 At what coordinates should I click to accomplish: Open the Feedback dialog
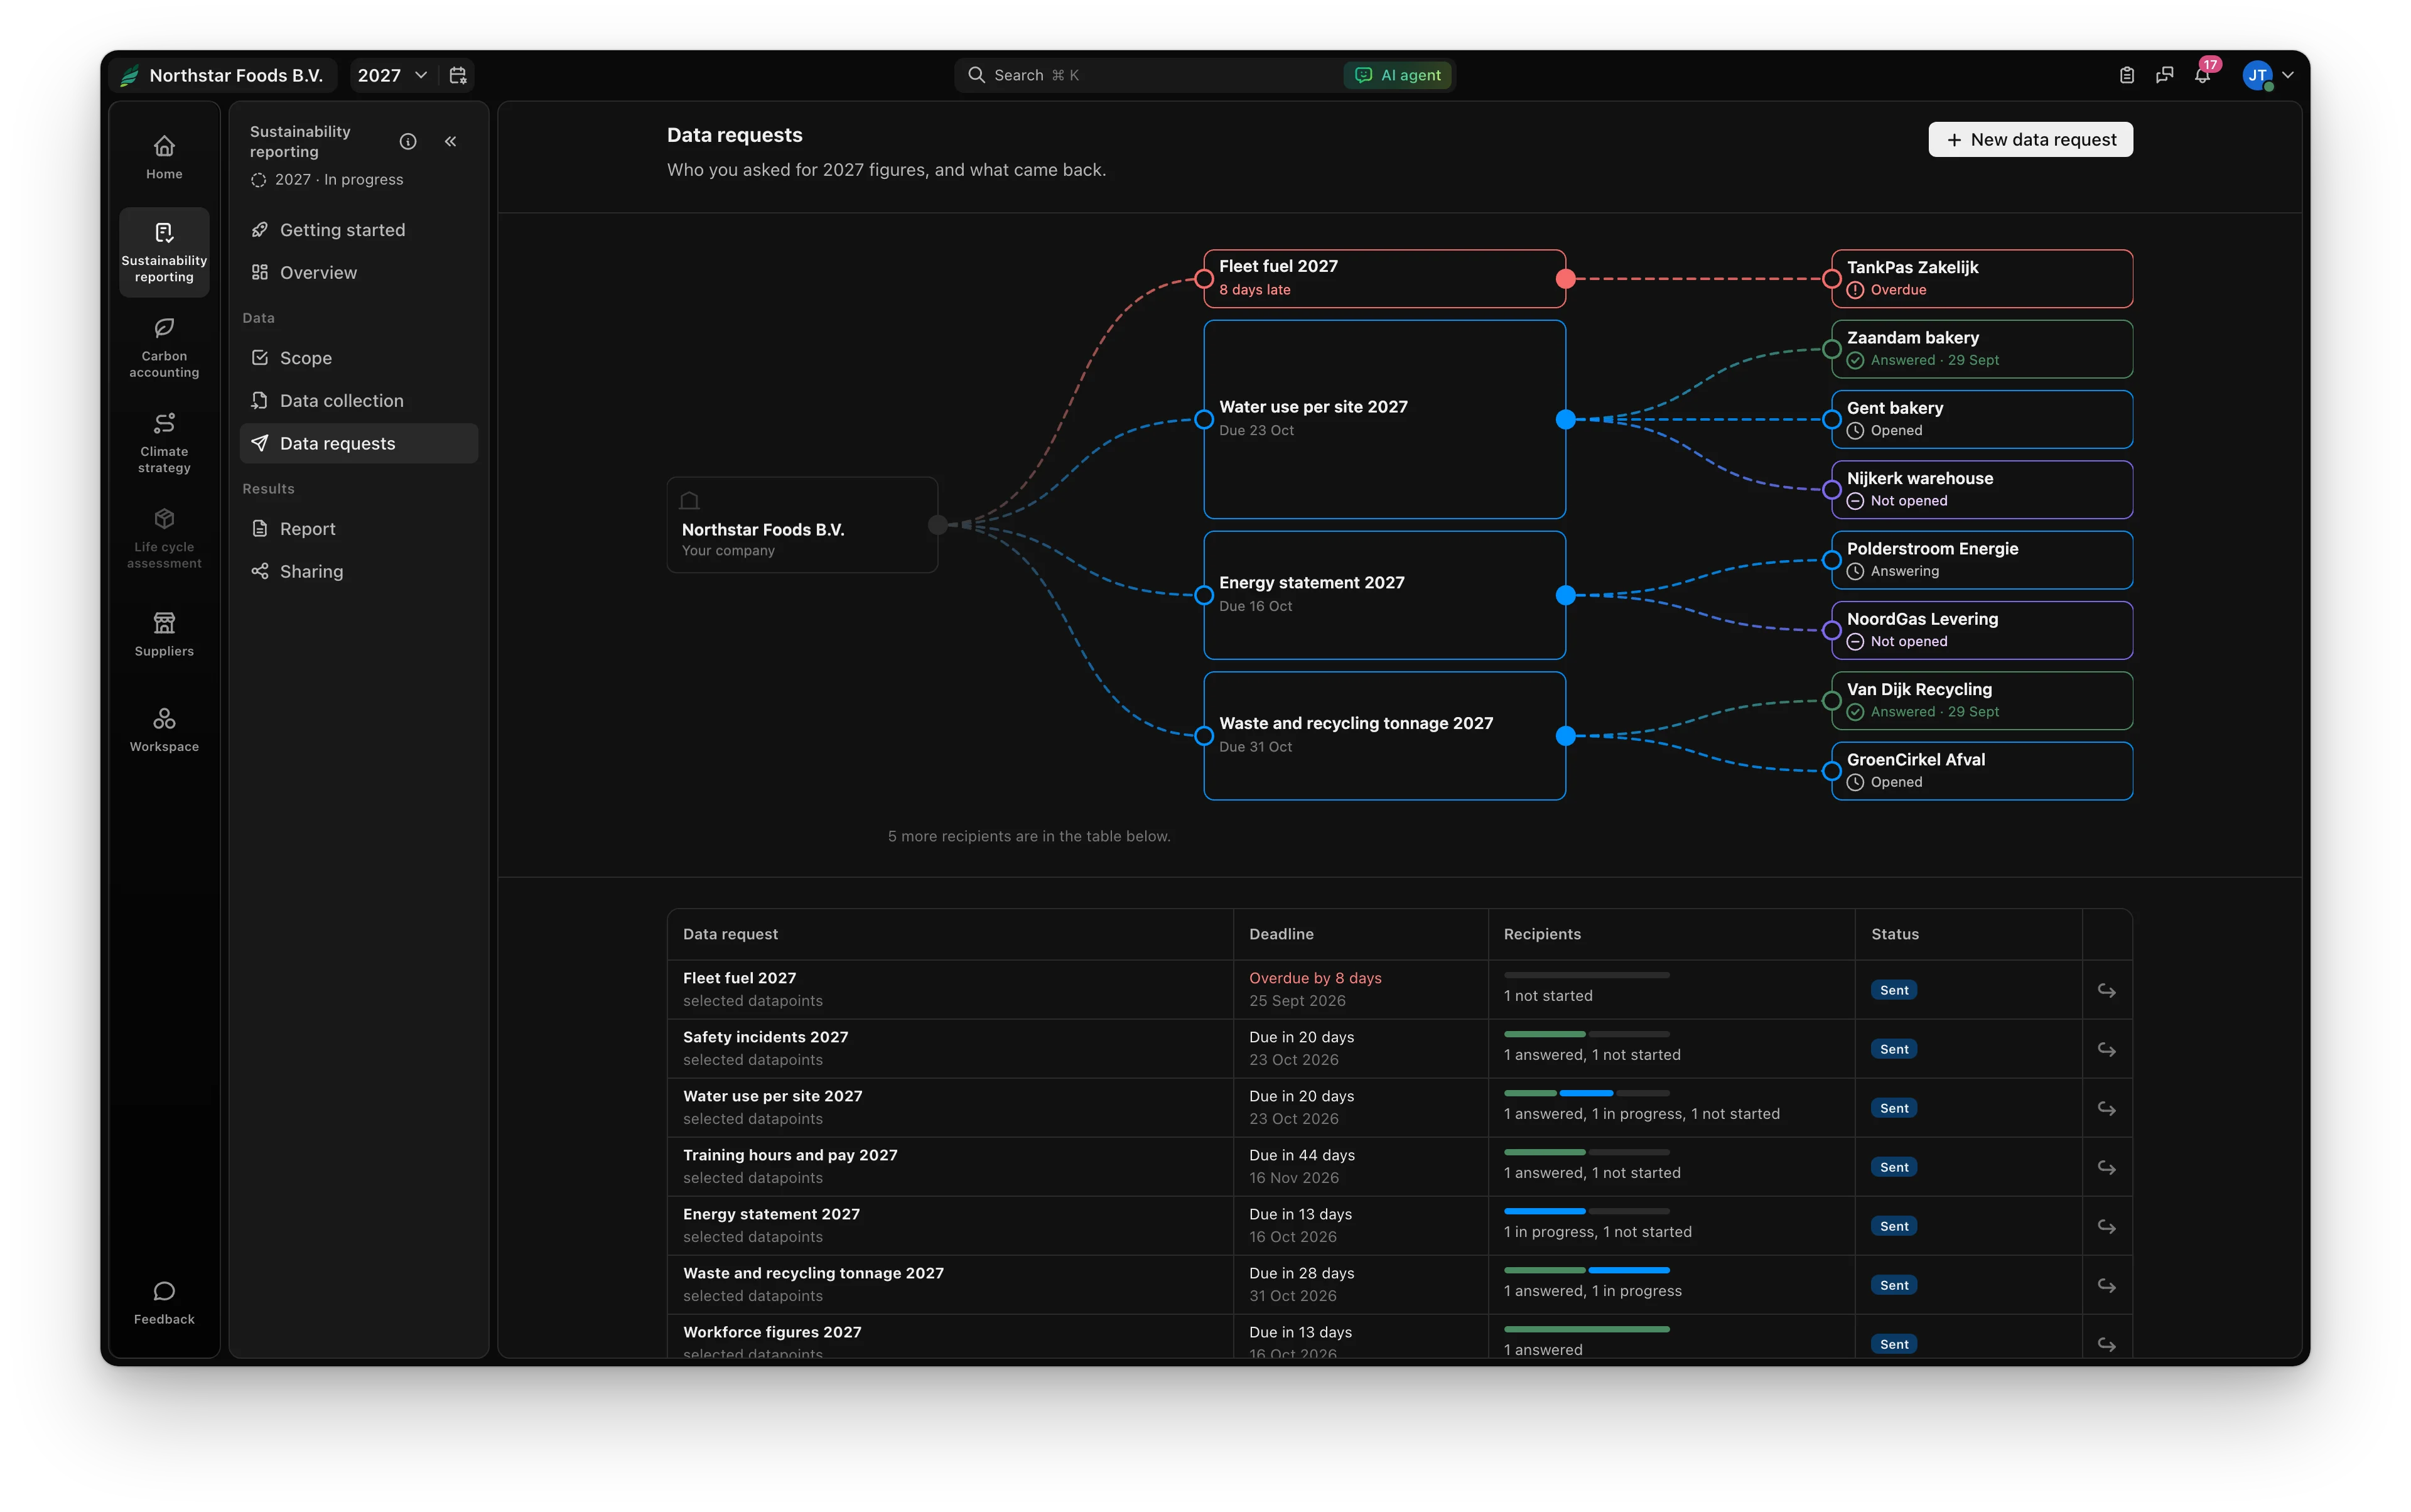(164, 1302)
